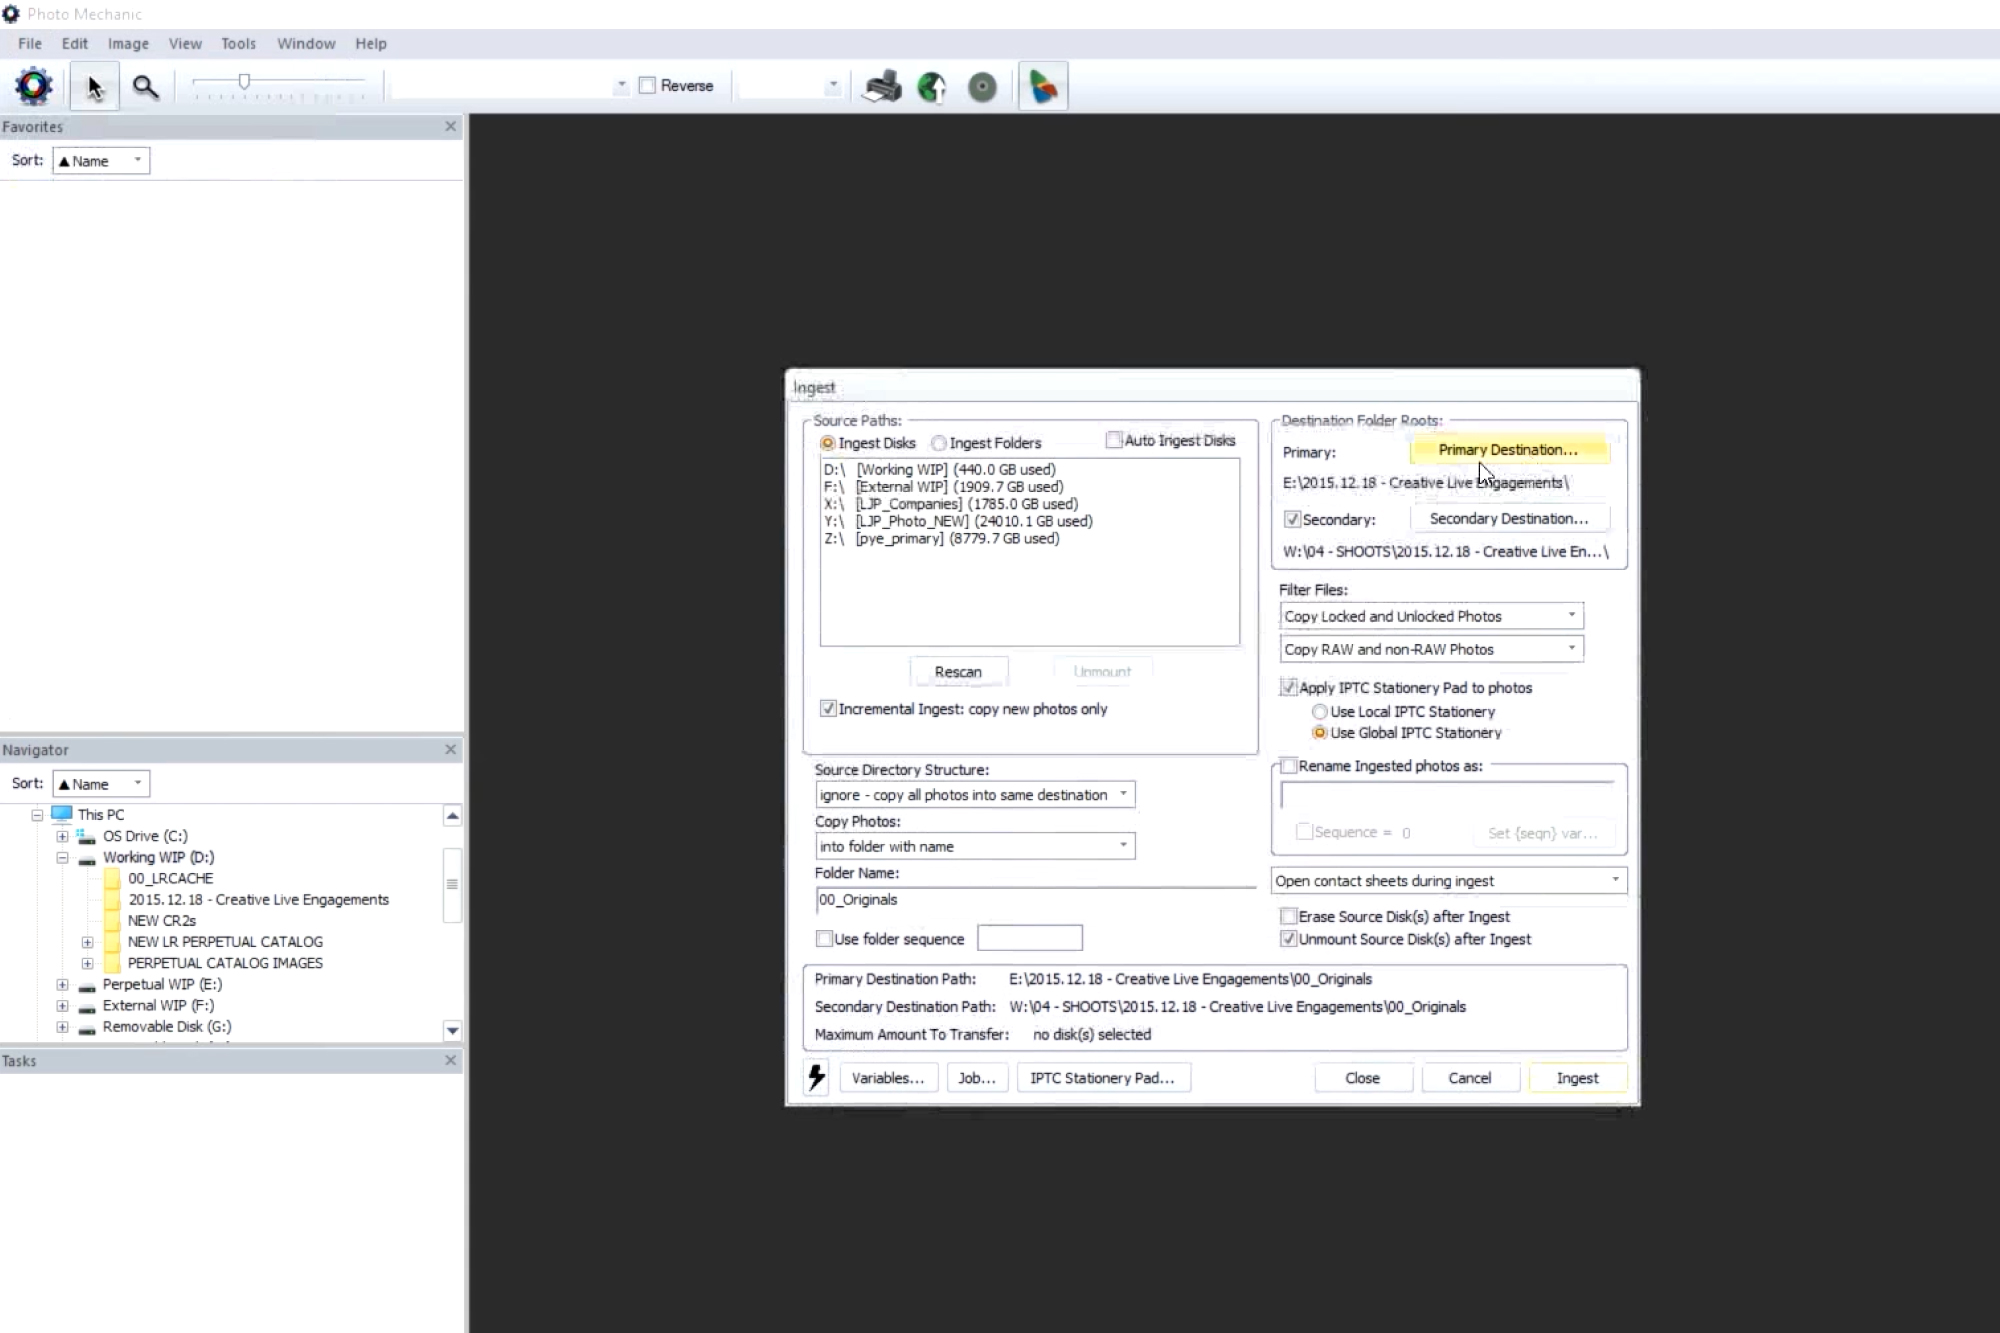Click the disc burn icon
Image resolution: width=2000 pixels, height=1333 pixels.
[983, 87]
